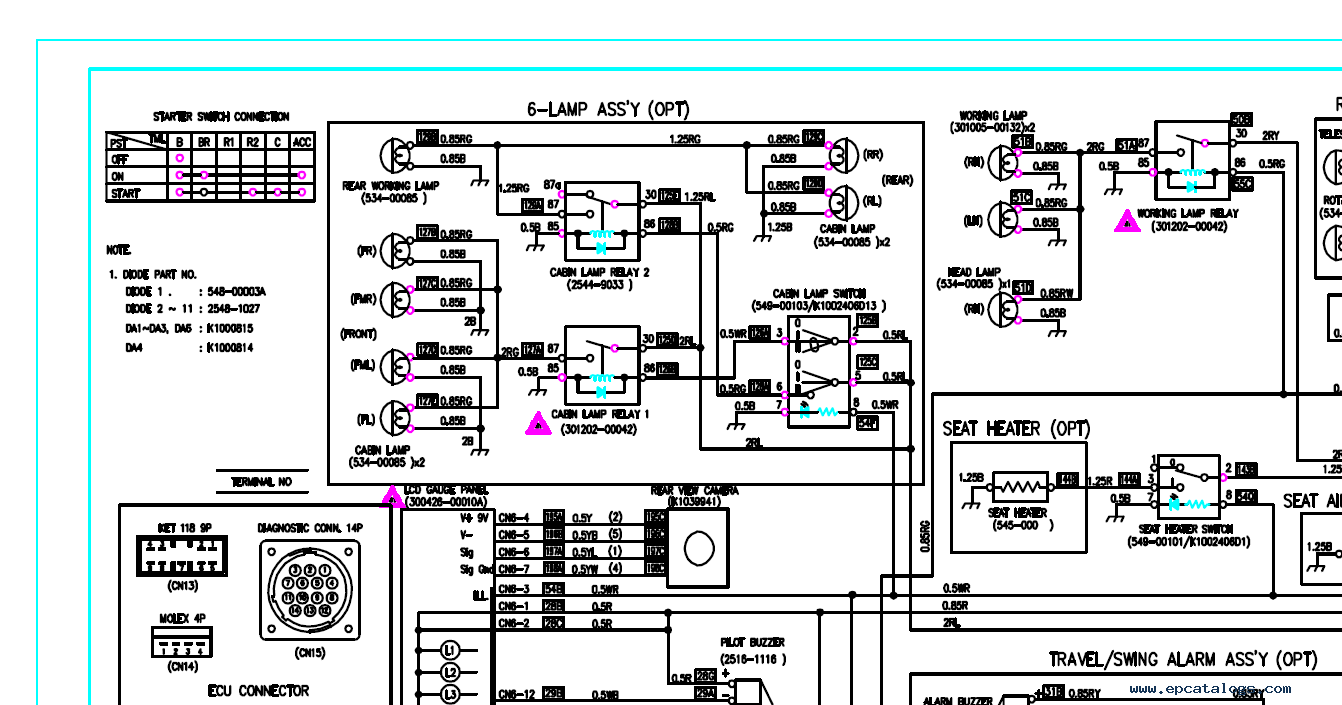
Task: Click the "STARTER SWITCH CONNECTION" heading
Action: 221,117
